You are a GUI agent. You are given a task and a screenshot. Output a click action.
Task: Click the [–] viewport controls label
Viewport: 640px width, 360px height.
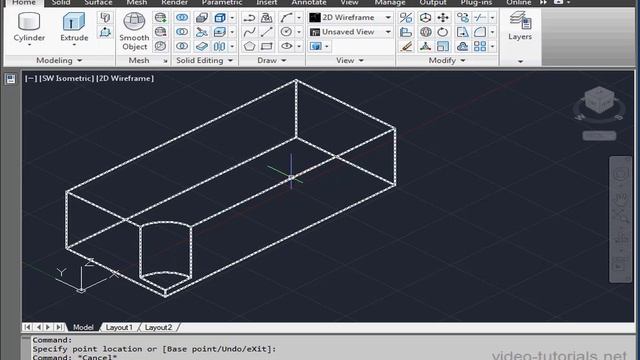point(31,78)
